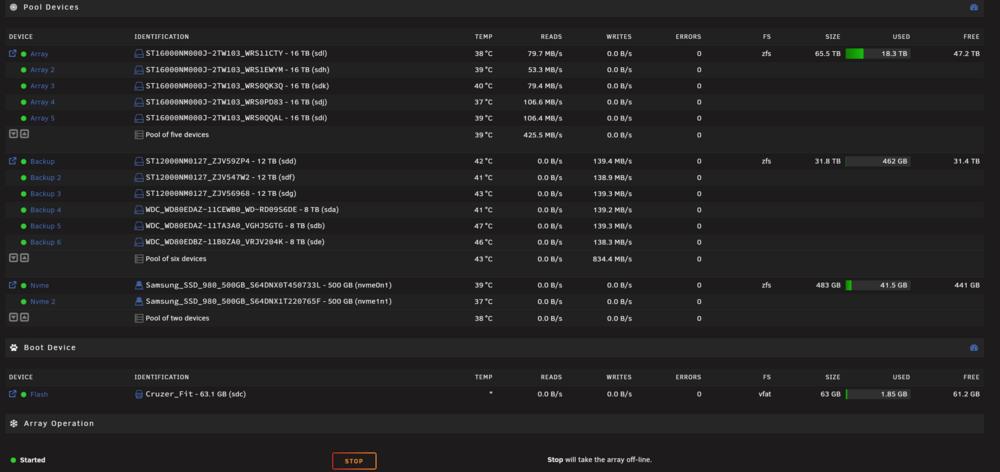Click the green status dot beside Backup
The image size is (1000, 472).
24,162
